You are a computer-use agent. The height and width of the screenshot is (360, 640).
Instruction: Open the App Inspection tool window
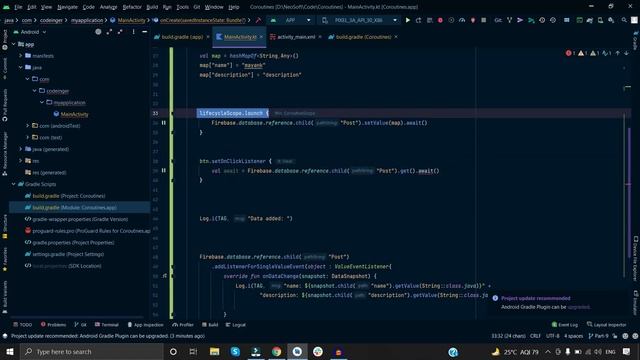(145, 325)
